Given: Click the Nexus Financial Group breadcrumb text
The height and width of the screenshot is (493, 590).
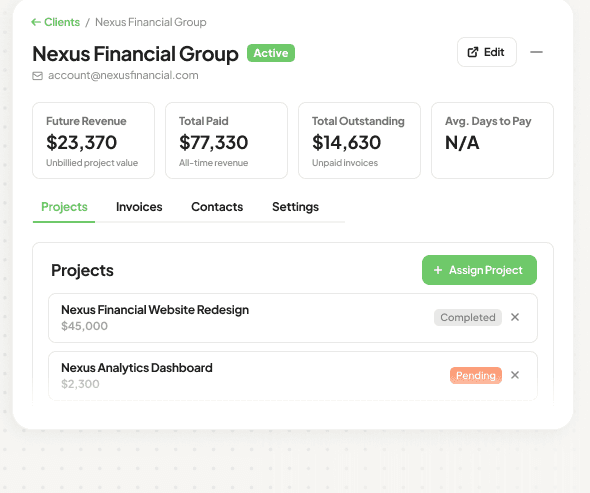Looking at the screenshot, I should [151, 22].
